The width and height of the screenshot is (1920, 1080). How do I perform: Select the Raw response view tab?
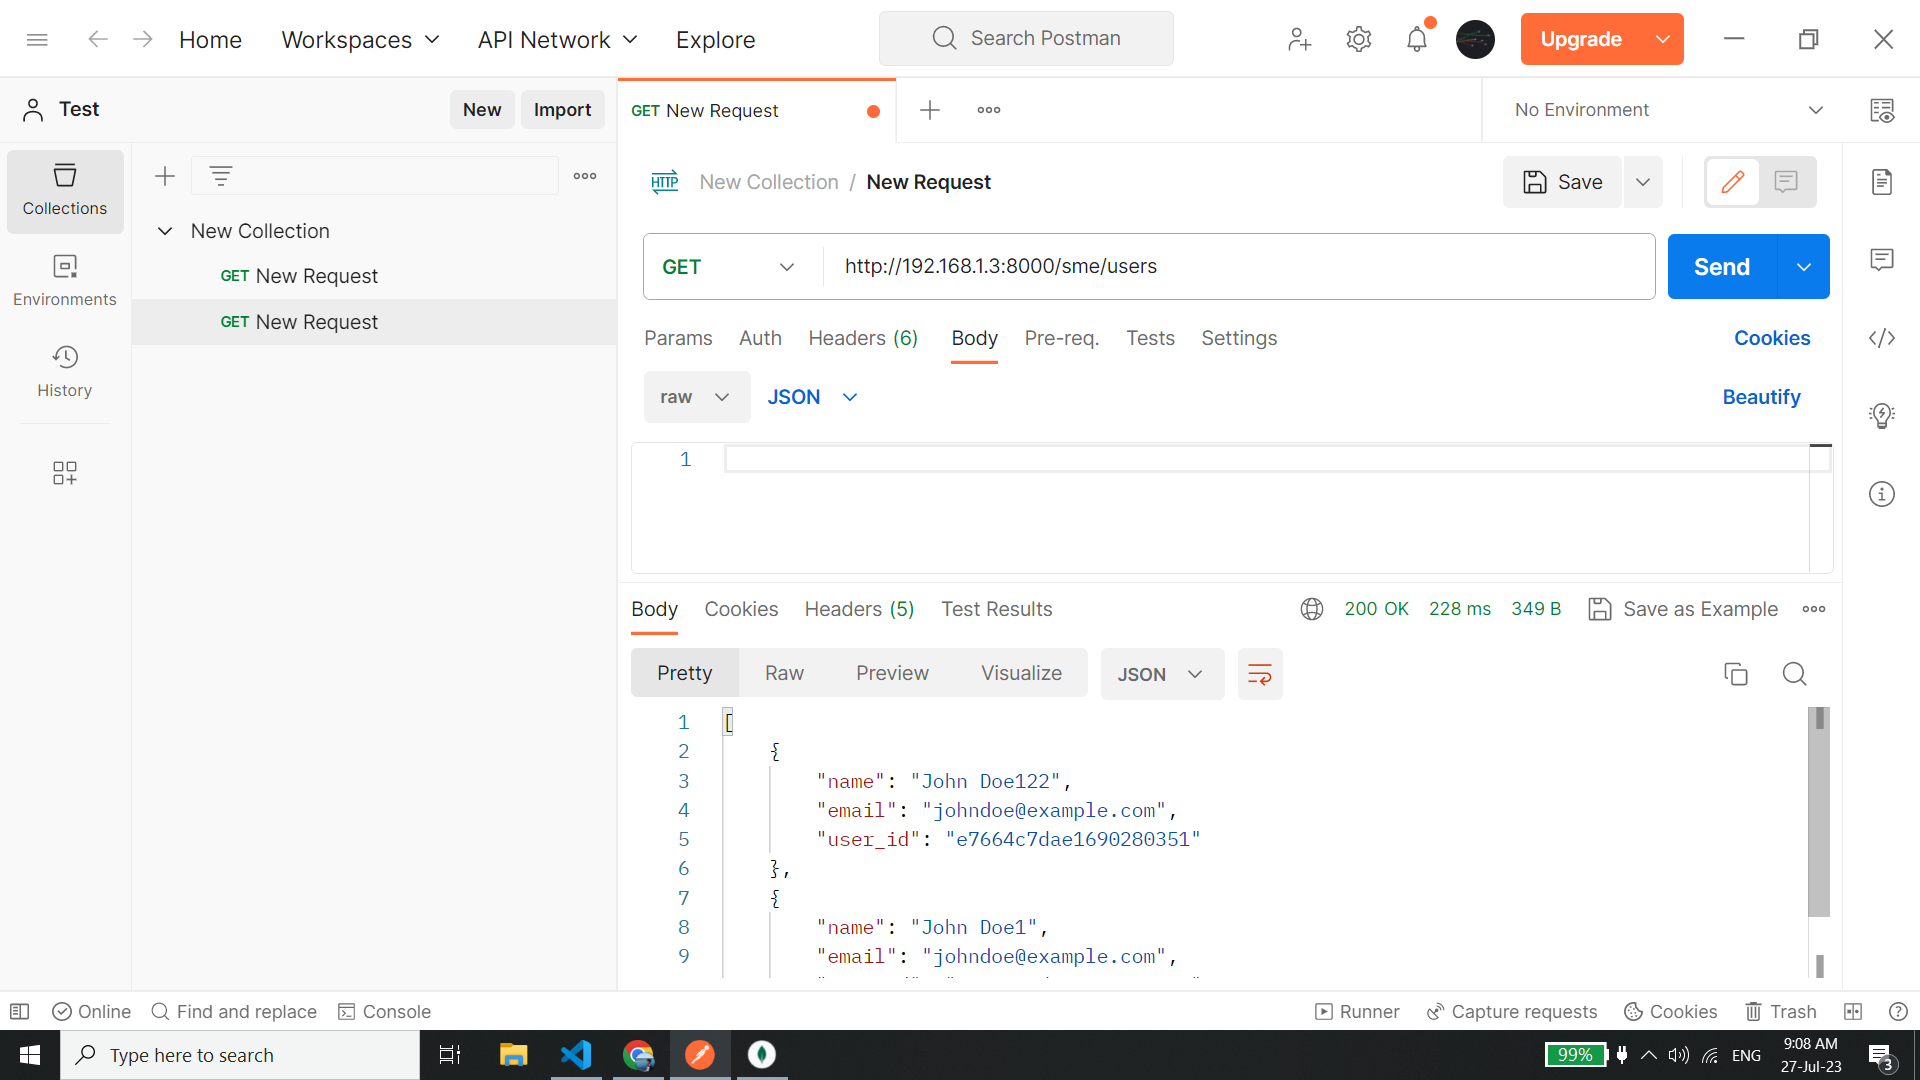click(x=784, y=673)
